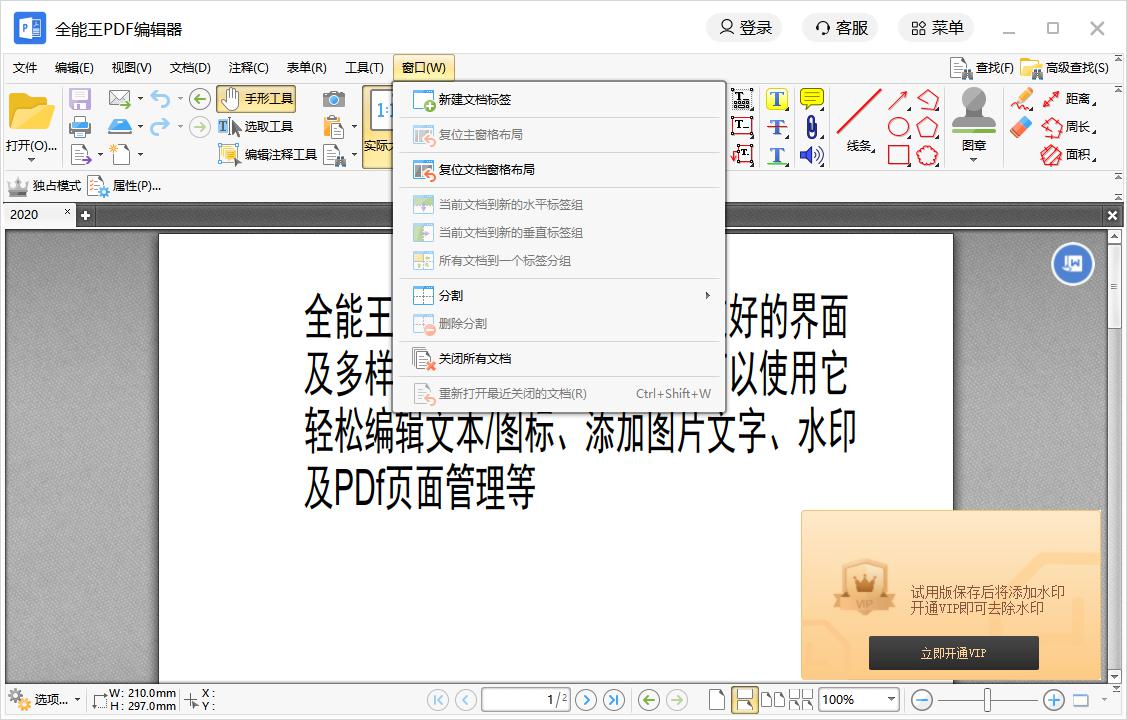Choose 新建文档标签 from the menu
Screen dimensions: 1127x720
pyautogui.click(x=475, y=100)
